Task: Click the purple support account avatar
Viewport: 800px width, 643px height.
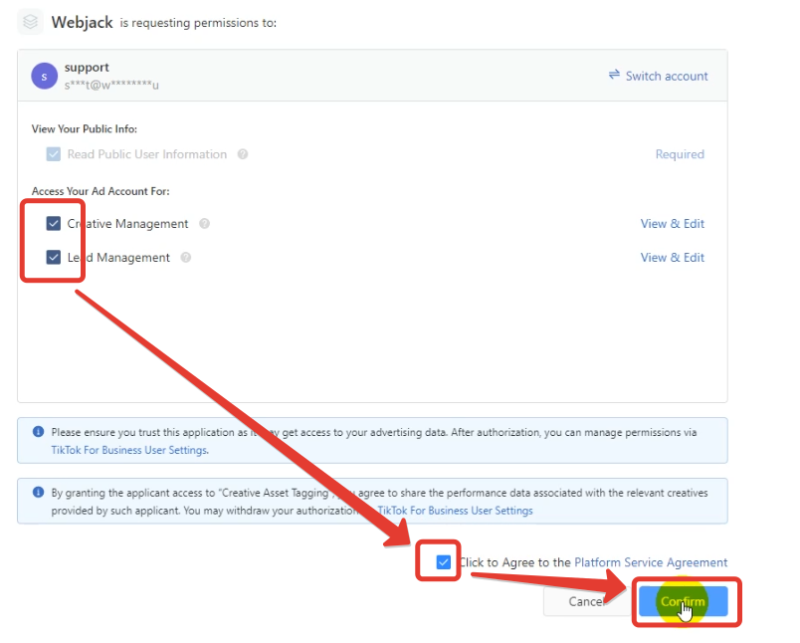Action: tap(44, 76)
